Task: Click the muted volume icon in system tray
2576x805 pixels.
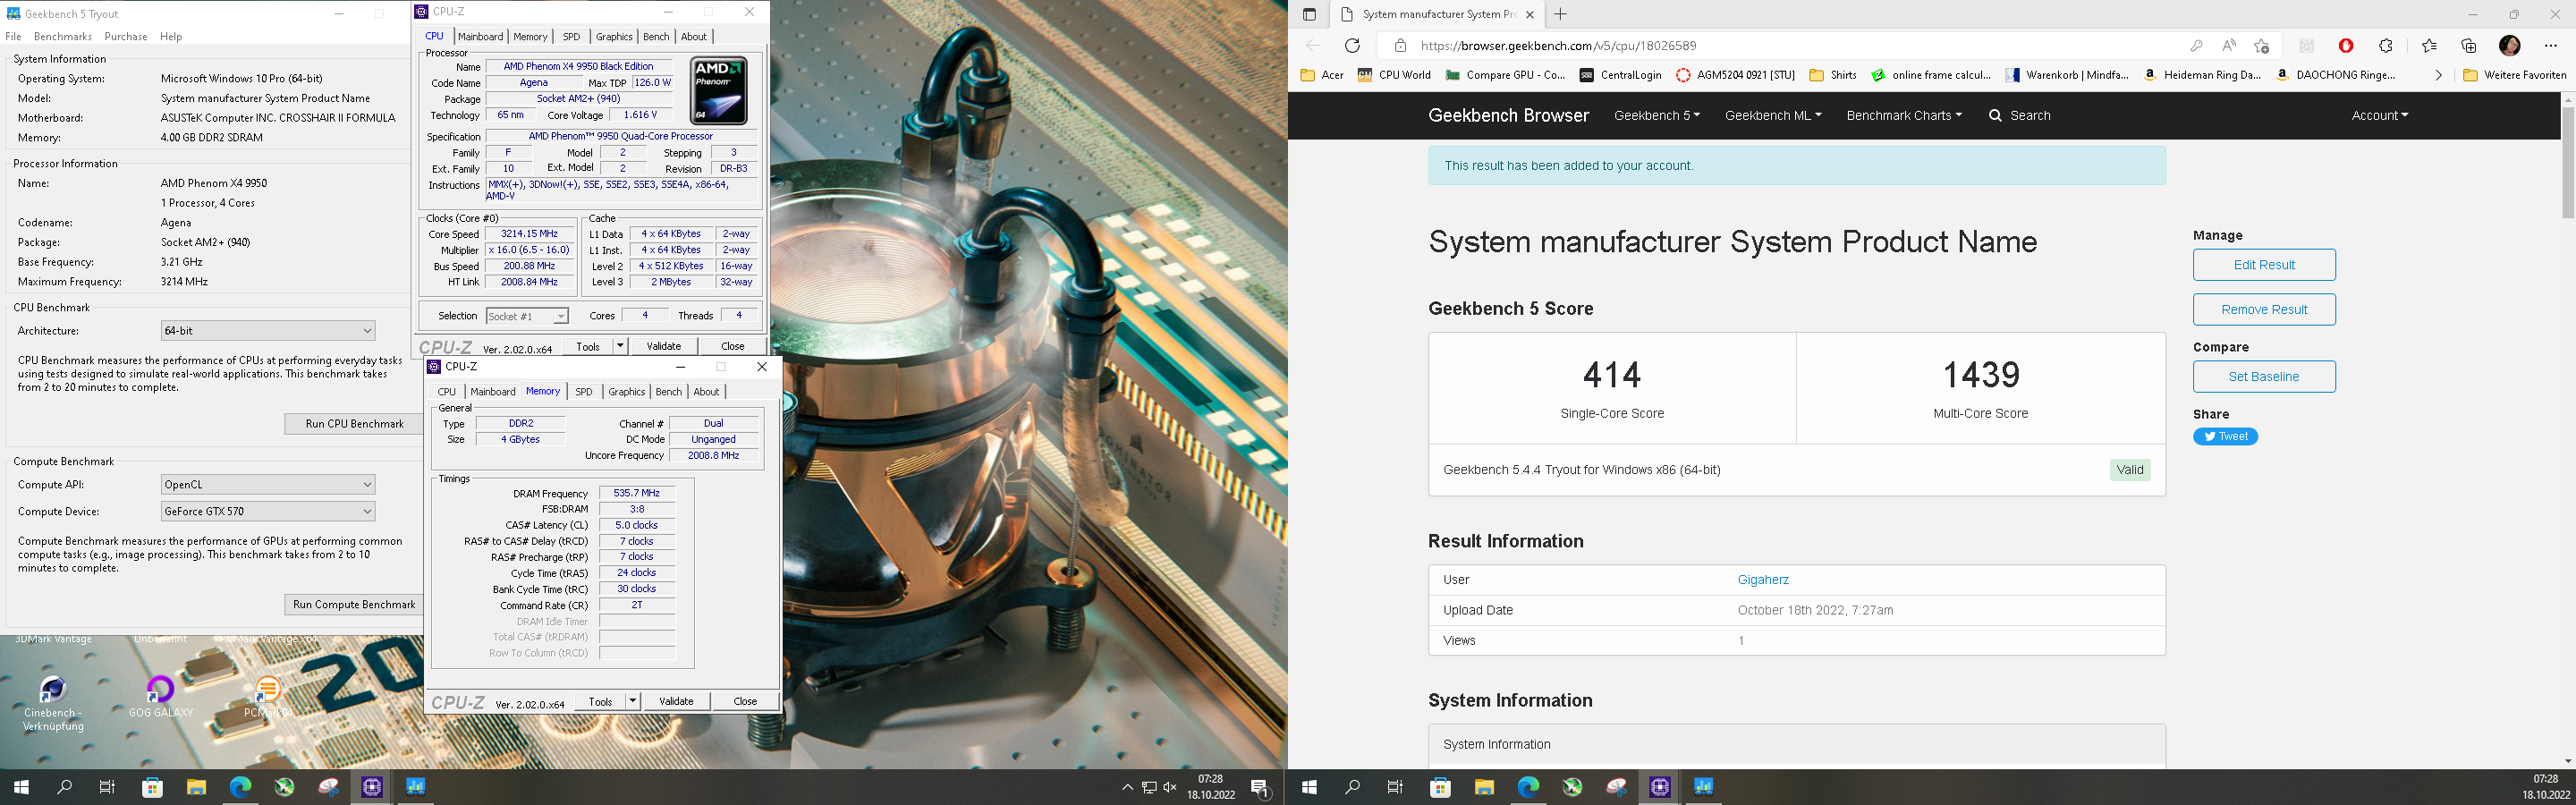Action: [1170, 787]
